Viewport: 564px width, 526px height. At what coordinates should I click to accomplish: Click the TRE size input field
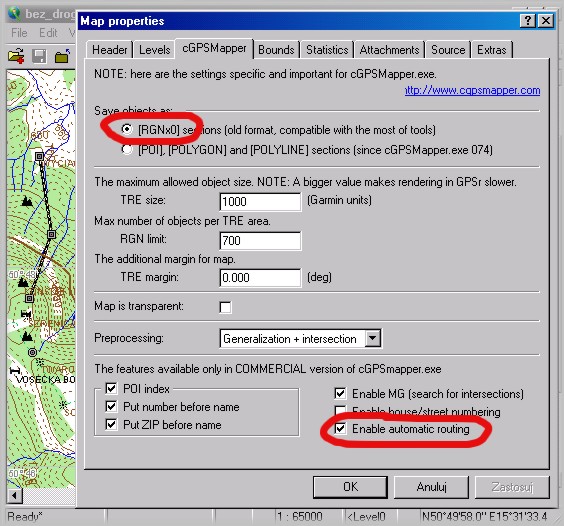pos(260,201)
